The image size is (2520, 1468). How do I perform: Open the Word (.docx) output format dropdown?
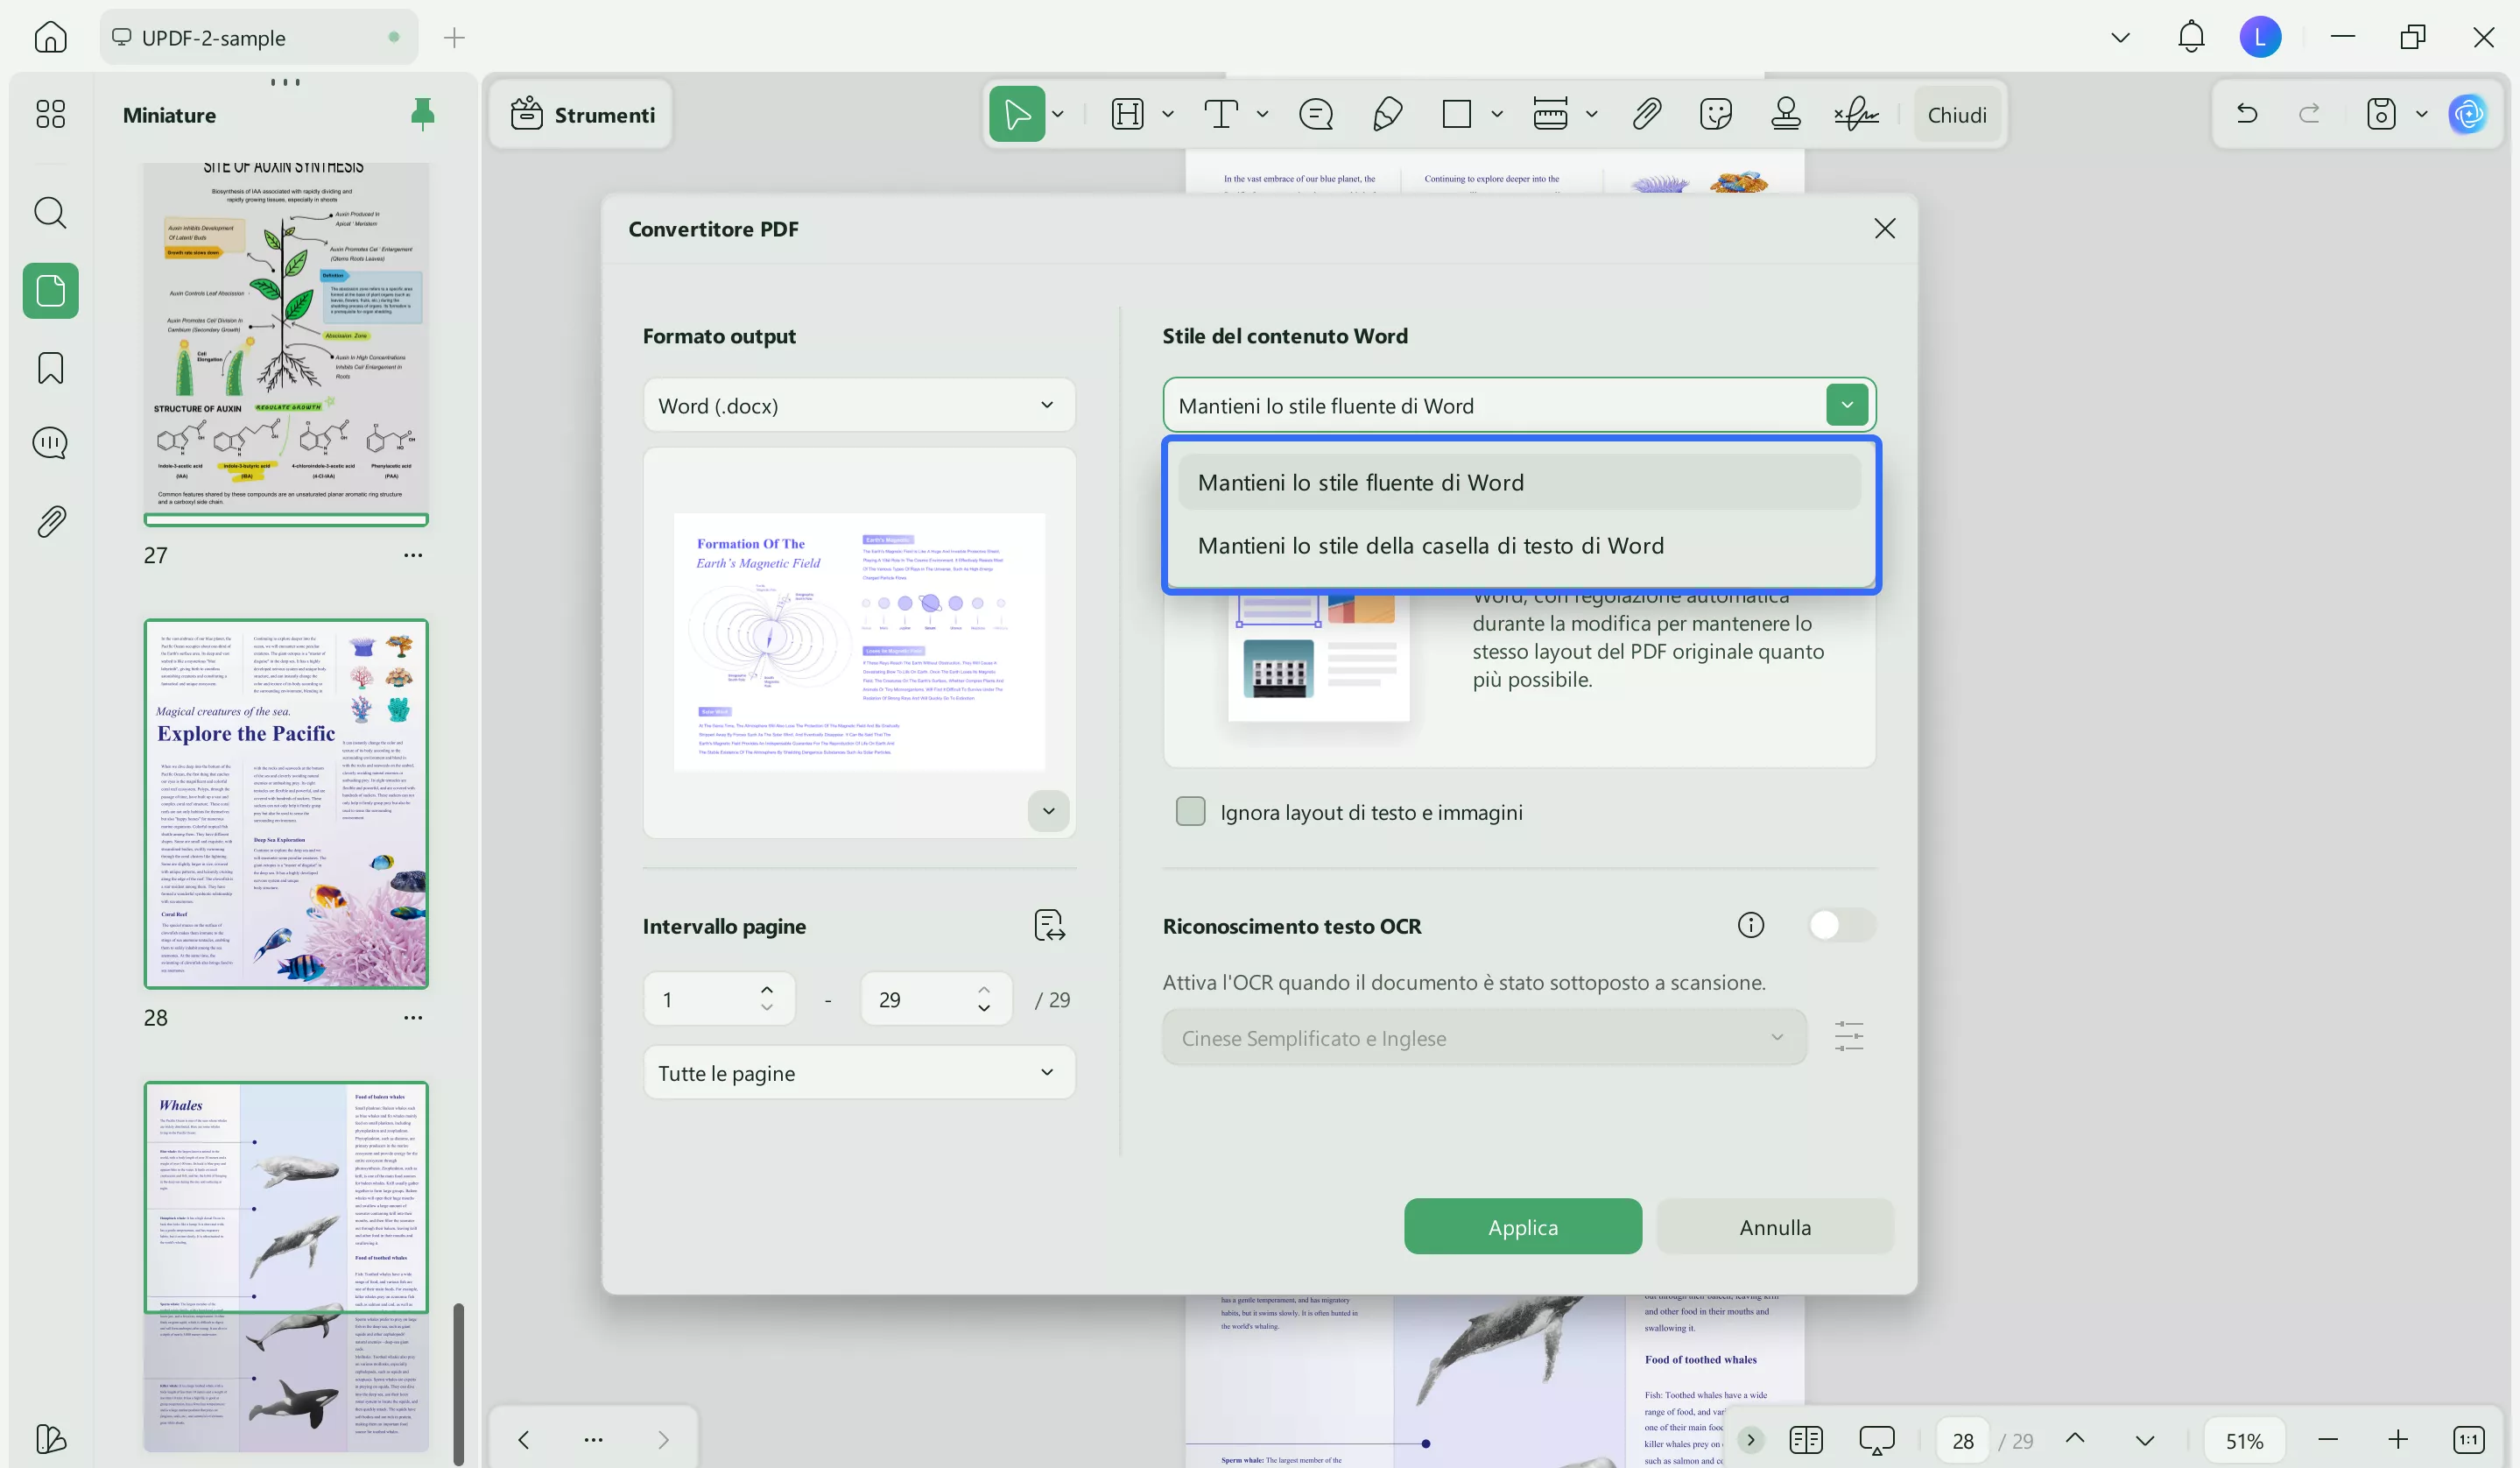[858, 405]
